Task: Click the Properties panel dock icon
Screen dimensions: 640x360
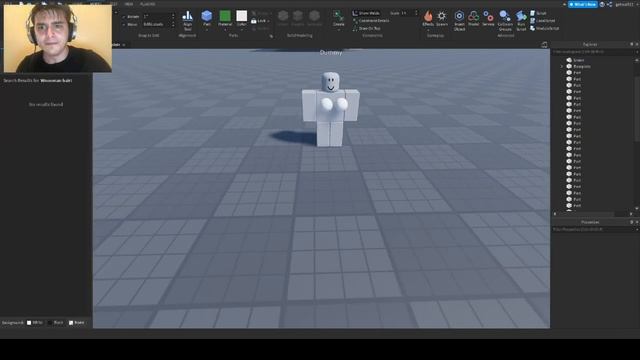Action: coord(631,222)
